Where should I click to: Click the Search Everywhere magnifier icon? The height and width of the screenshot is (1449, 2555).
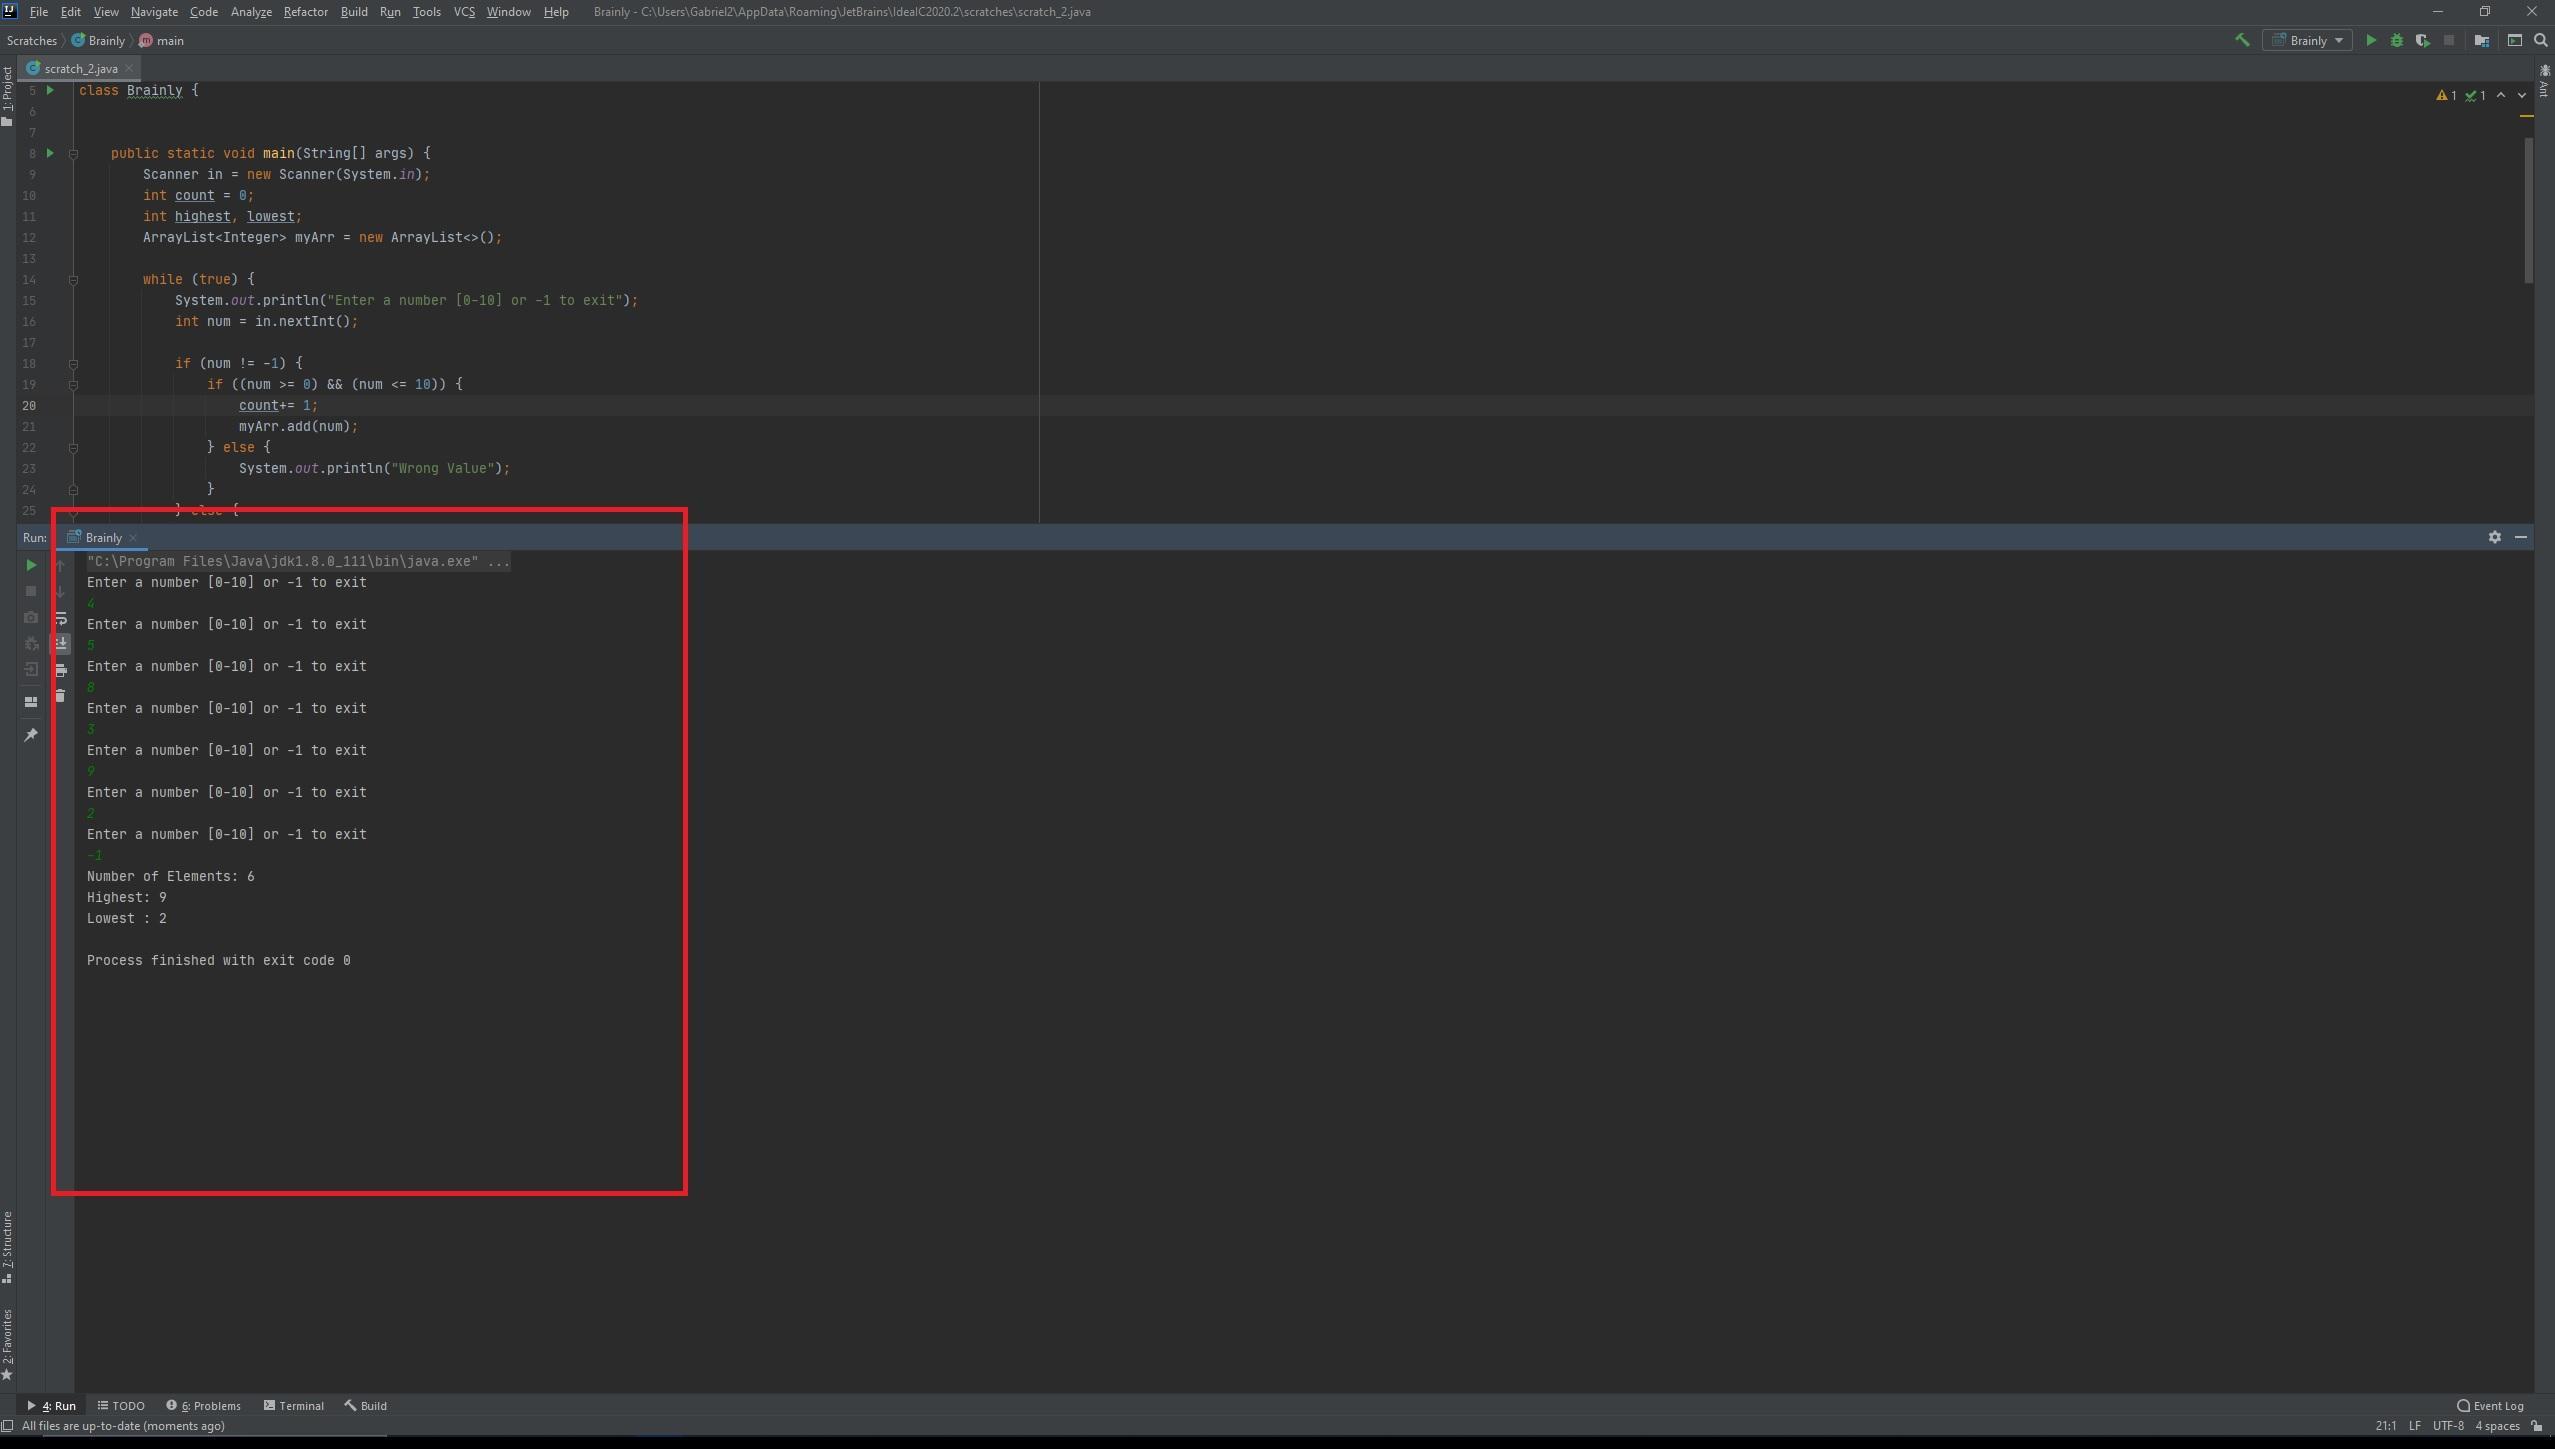pos(2540,40)
